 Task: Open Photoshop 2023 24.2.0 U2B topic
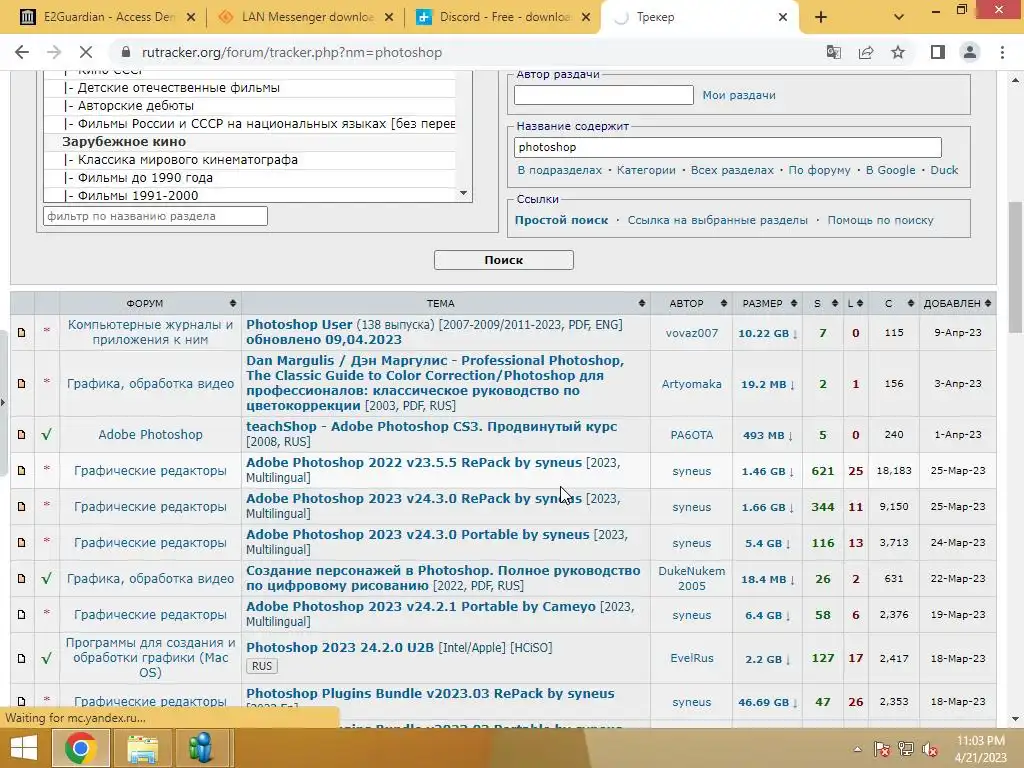340,648
